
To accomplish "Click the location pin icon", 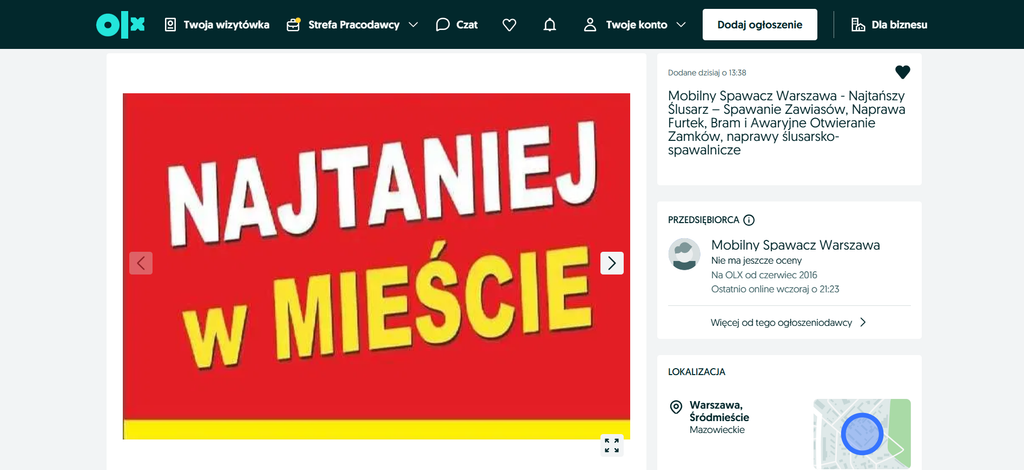I will (x=676, y=407).
